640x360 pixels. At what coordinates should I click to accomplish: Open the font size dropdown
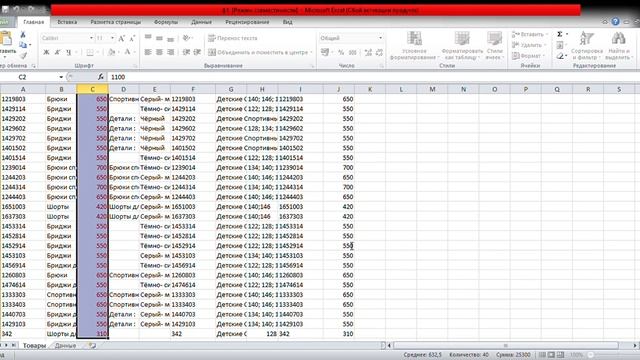tap(112, 38)
